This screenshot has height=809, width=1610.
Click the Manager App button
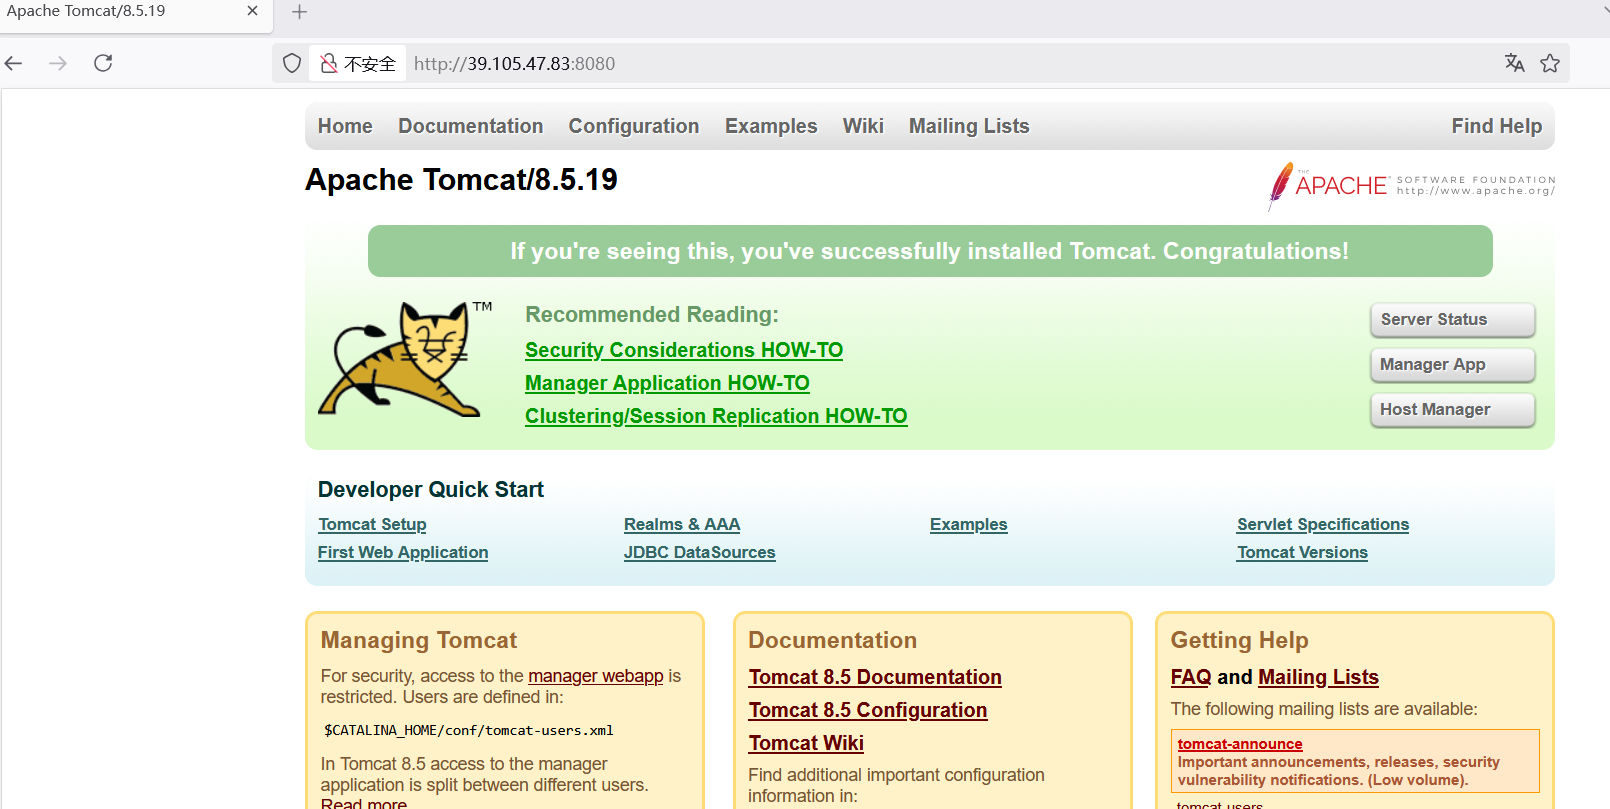(1452, 365)
